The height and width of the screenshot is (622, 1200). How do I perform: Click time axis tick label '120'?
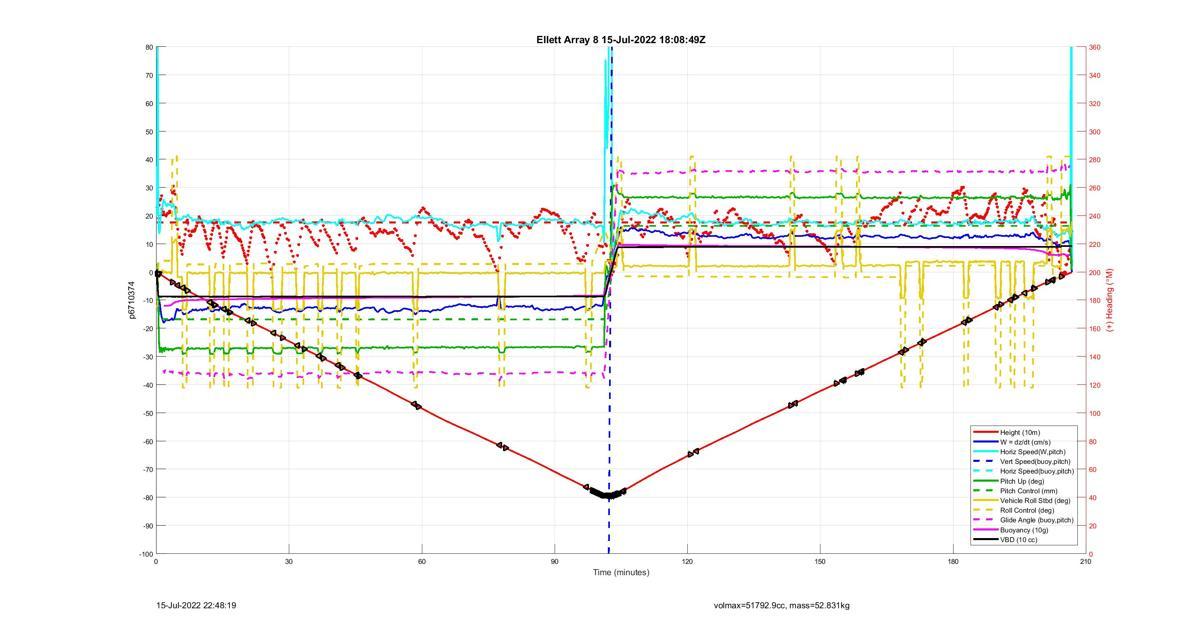pyautogui.click(x=687, y=561)
